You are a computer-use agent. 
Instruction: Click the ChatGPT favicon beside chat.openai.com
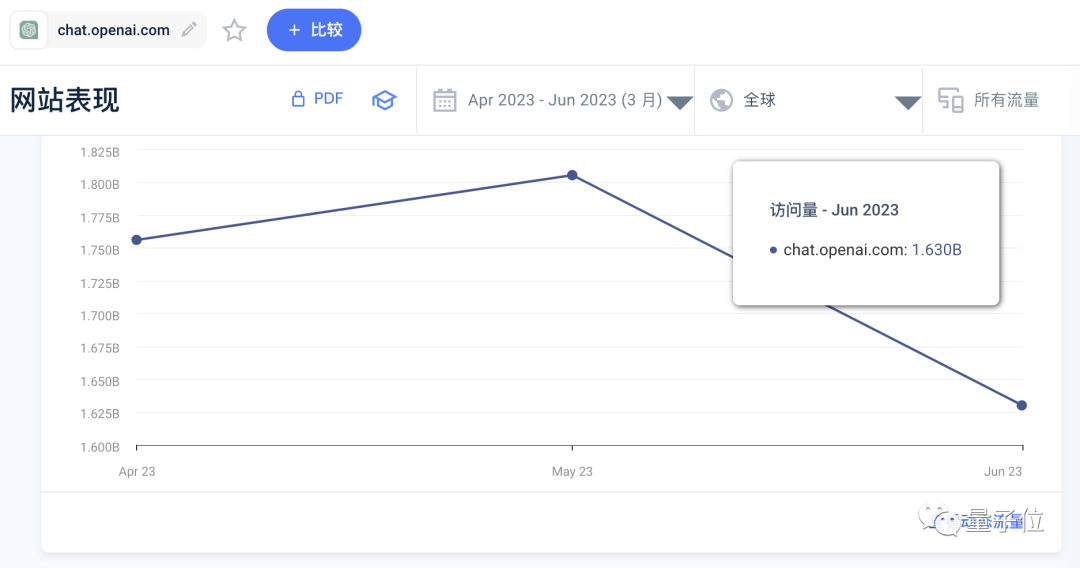[x=29, y=30]
